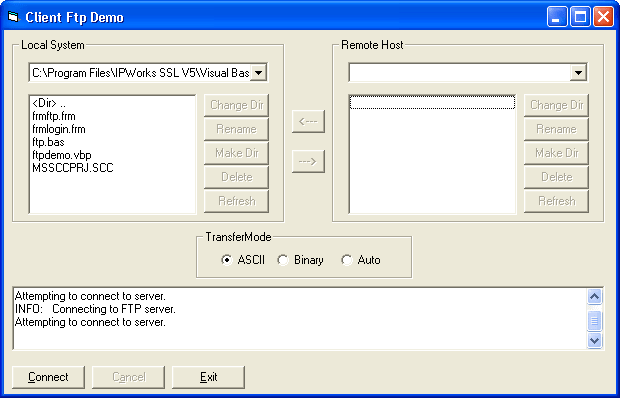Screen dimensions: 620x398
Task: Click Local System Make Dir button
Action: [x=236, y=153]
